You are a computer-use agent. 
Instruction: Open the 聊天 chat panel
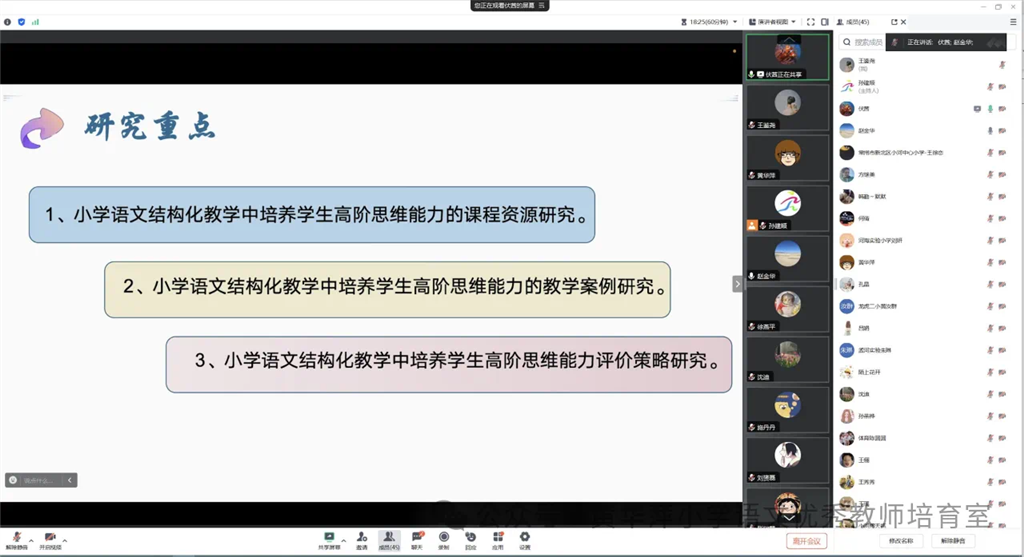pyautogui.click(x=417, y=540)
